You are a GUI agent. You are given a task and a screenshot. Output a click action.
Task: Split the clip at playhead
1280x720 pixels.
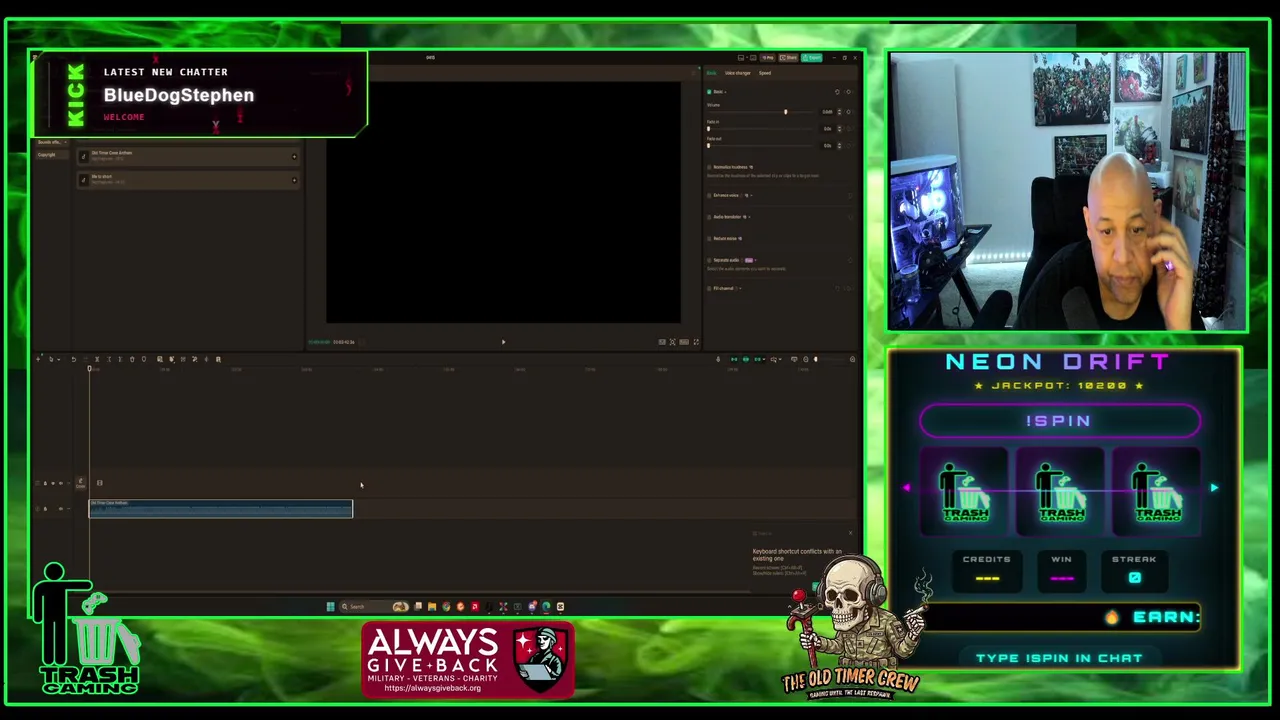click(97, 359)
